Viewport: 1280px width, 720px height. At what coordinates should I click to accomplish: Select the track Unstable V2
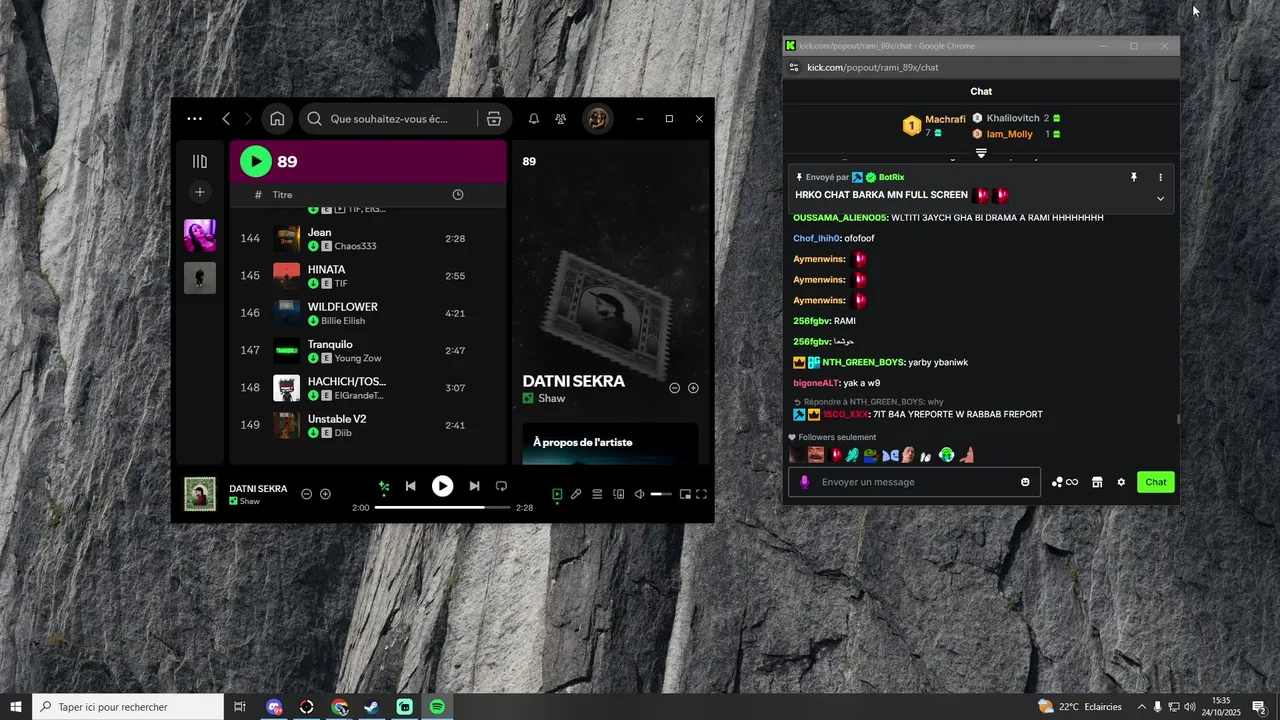tap(368, 425)
